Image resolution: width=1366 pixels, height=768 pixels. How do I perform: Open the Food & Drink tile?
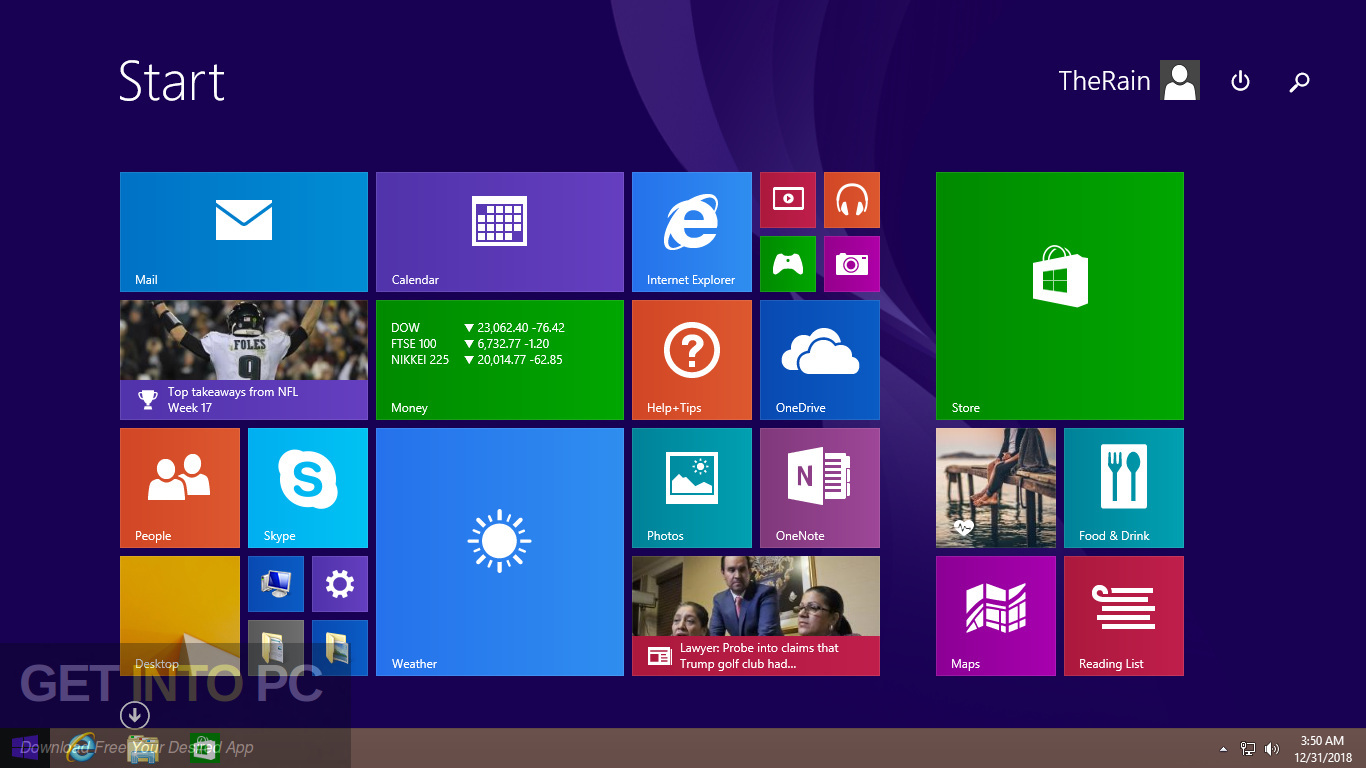[x=1124, y=488]
